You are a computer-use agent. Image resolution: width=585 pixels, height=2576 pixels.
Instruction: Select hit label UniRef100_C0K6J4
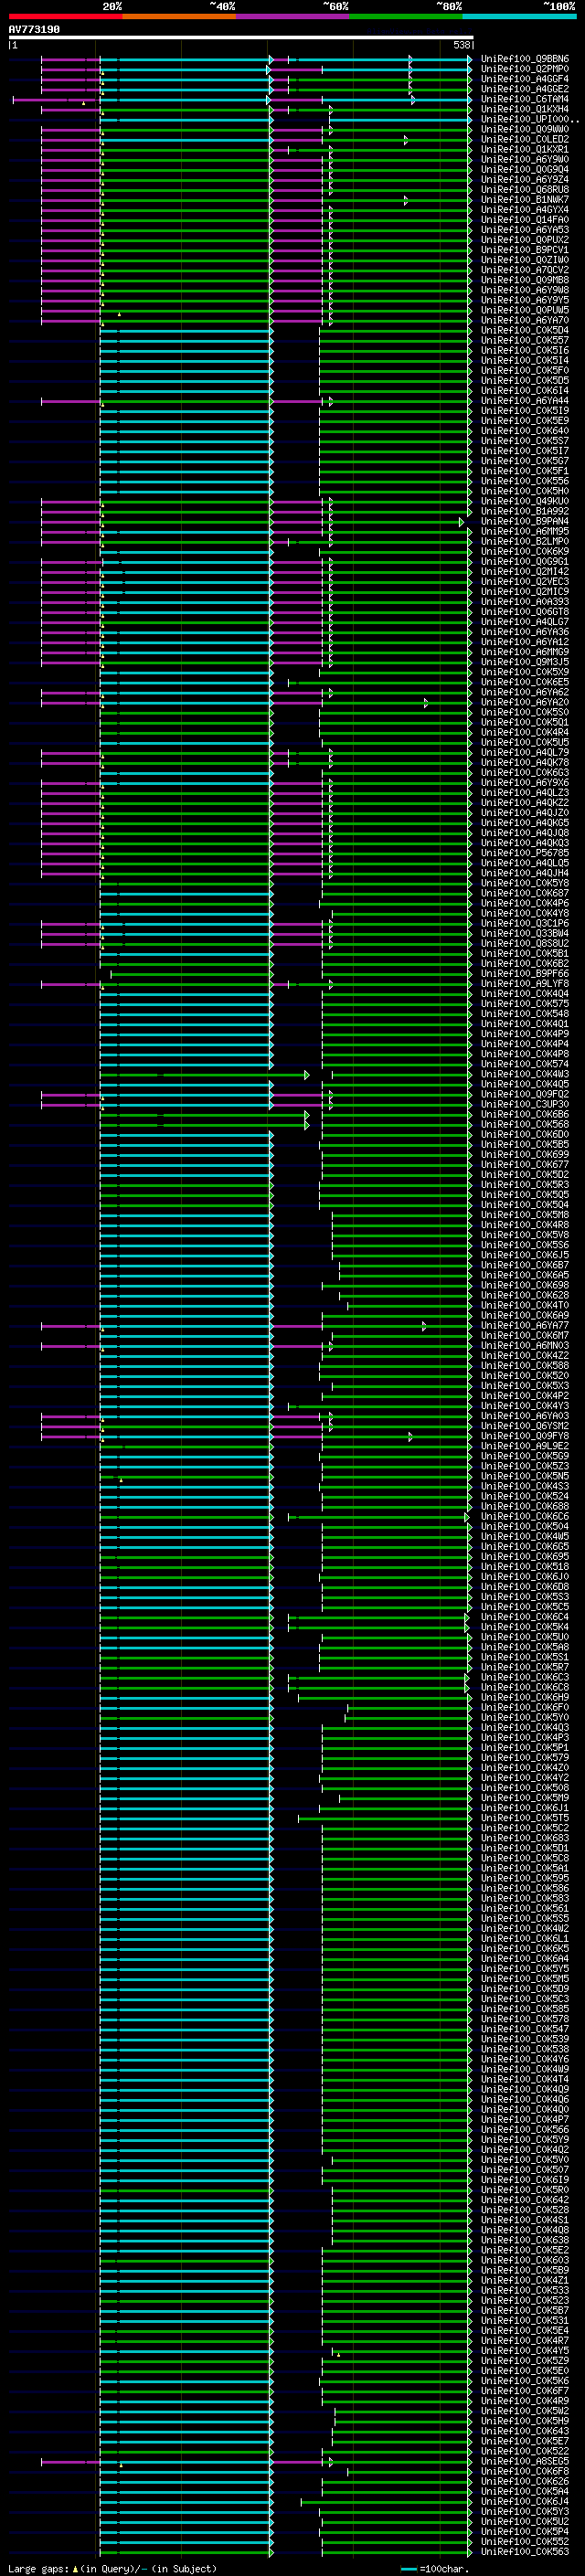524,2501
